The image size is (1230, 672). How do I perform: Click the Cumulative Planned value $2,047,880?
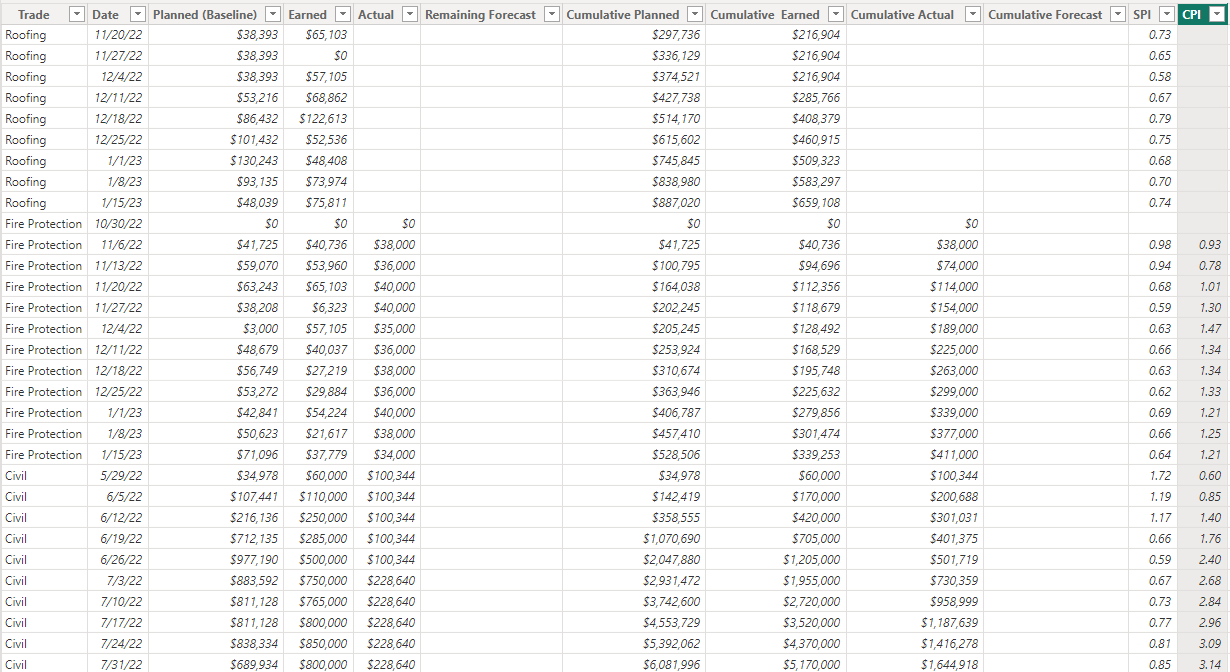[672, 560]
